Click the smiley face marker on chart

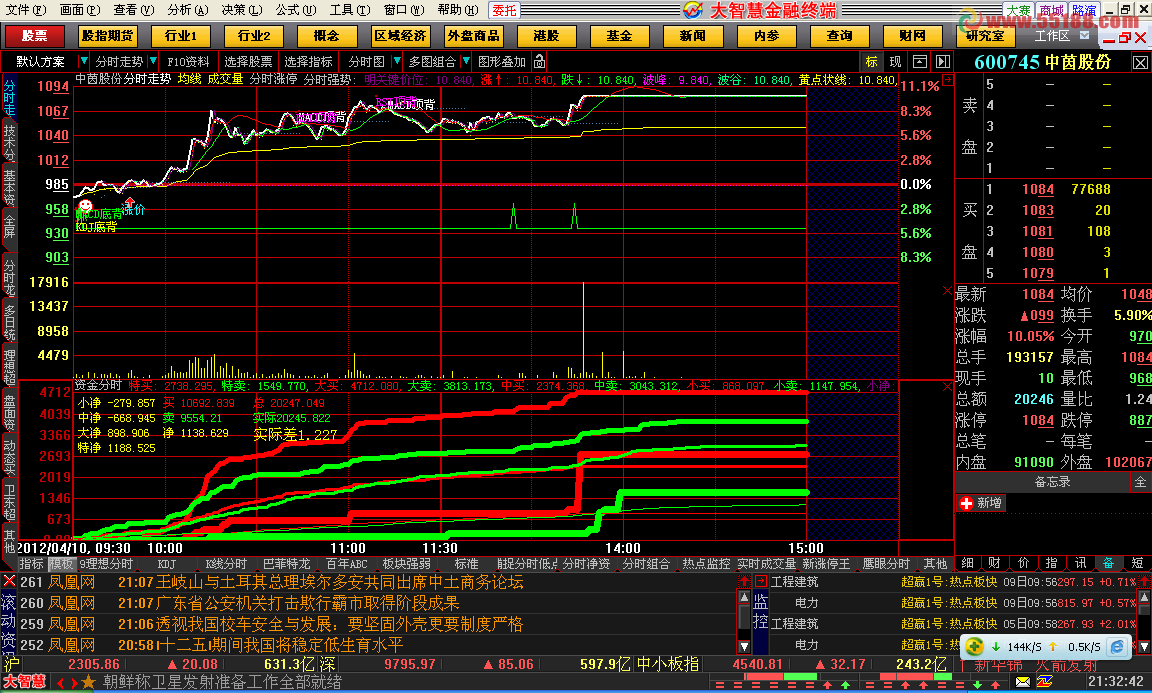(x=85, y=205)
